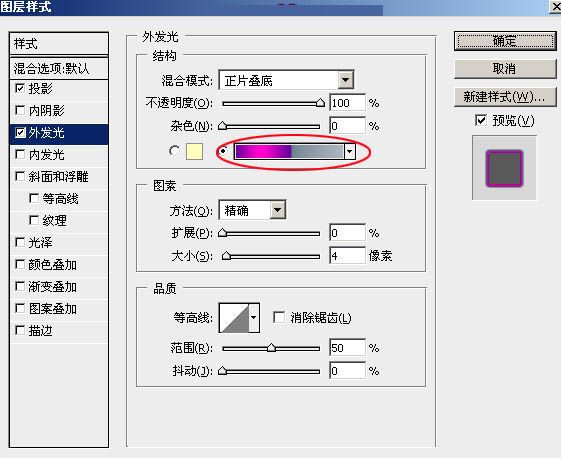Open the 混合模式 blend mode dropdown
Viewport: 561px width, 458px height.
346,80
